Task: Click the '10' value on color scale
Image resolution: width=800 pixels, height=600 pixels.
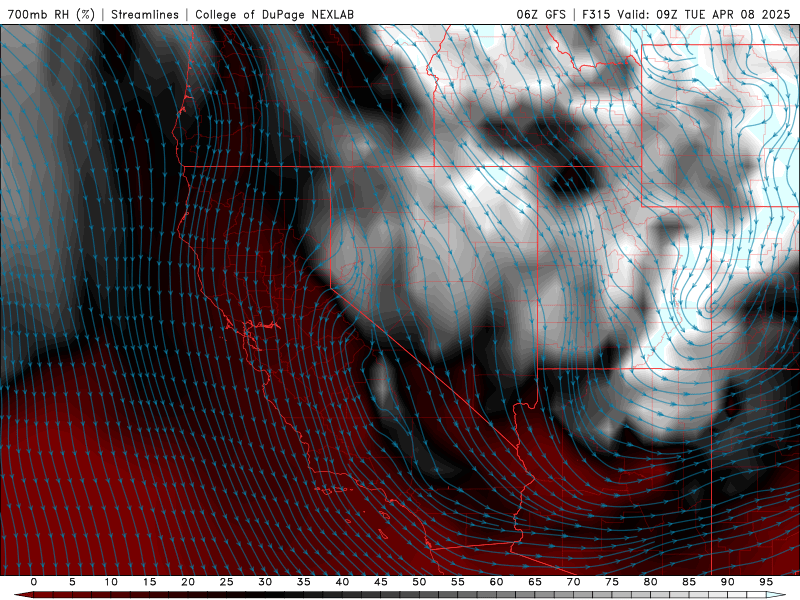Action: click(111, 582)
